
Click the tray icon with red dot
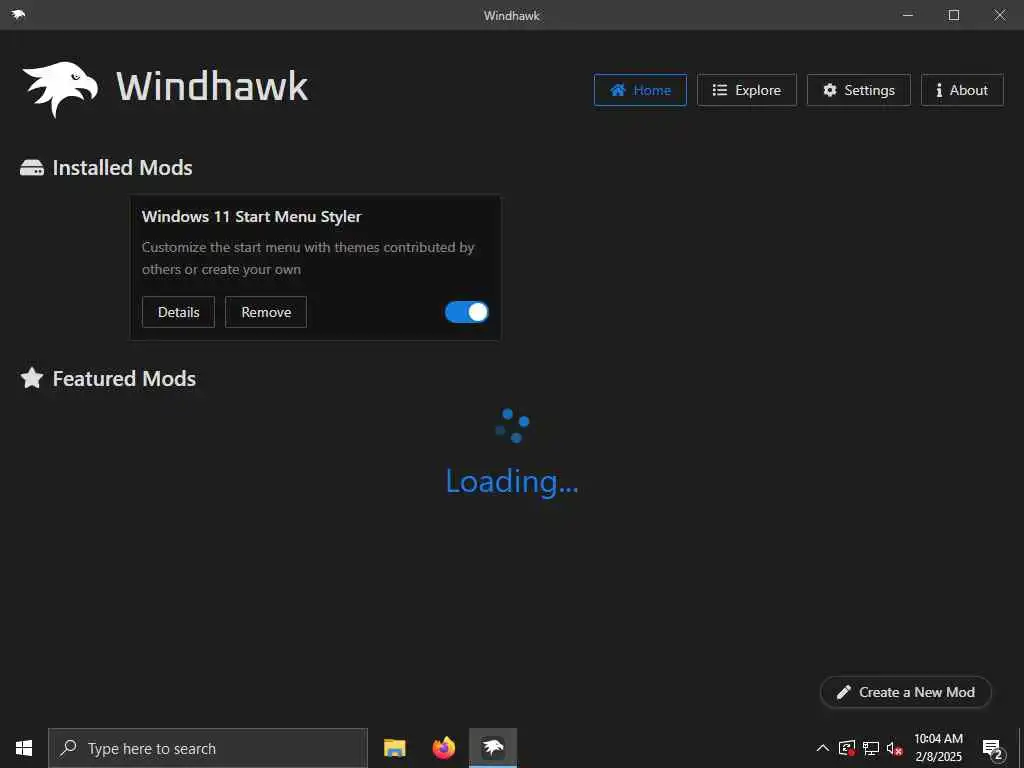847,748
